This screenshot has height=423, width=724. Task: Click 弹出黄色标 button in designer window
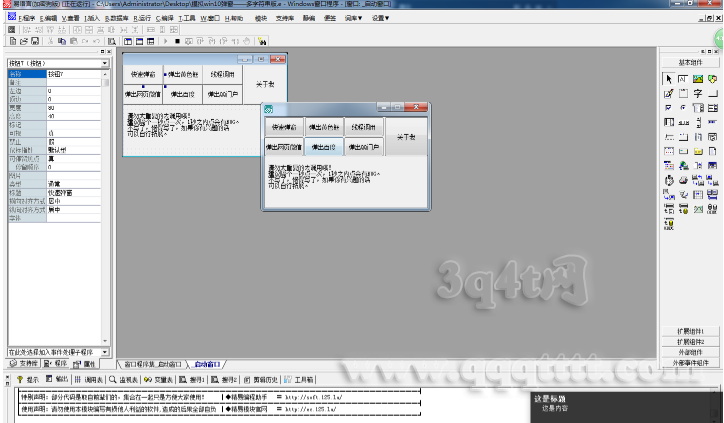click(x=183, y=74)
